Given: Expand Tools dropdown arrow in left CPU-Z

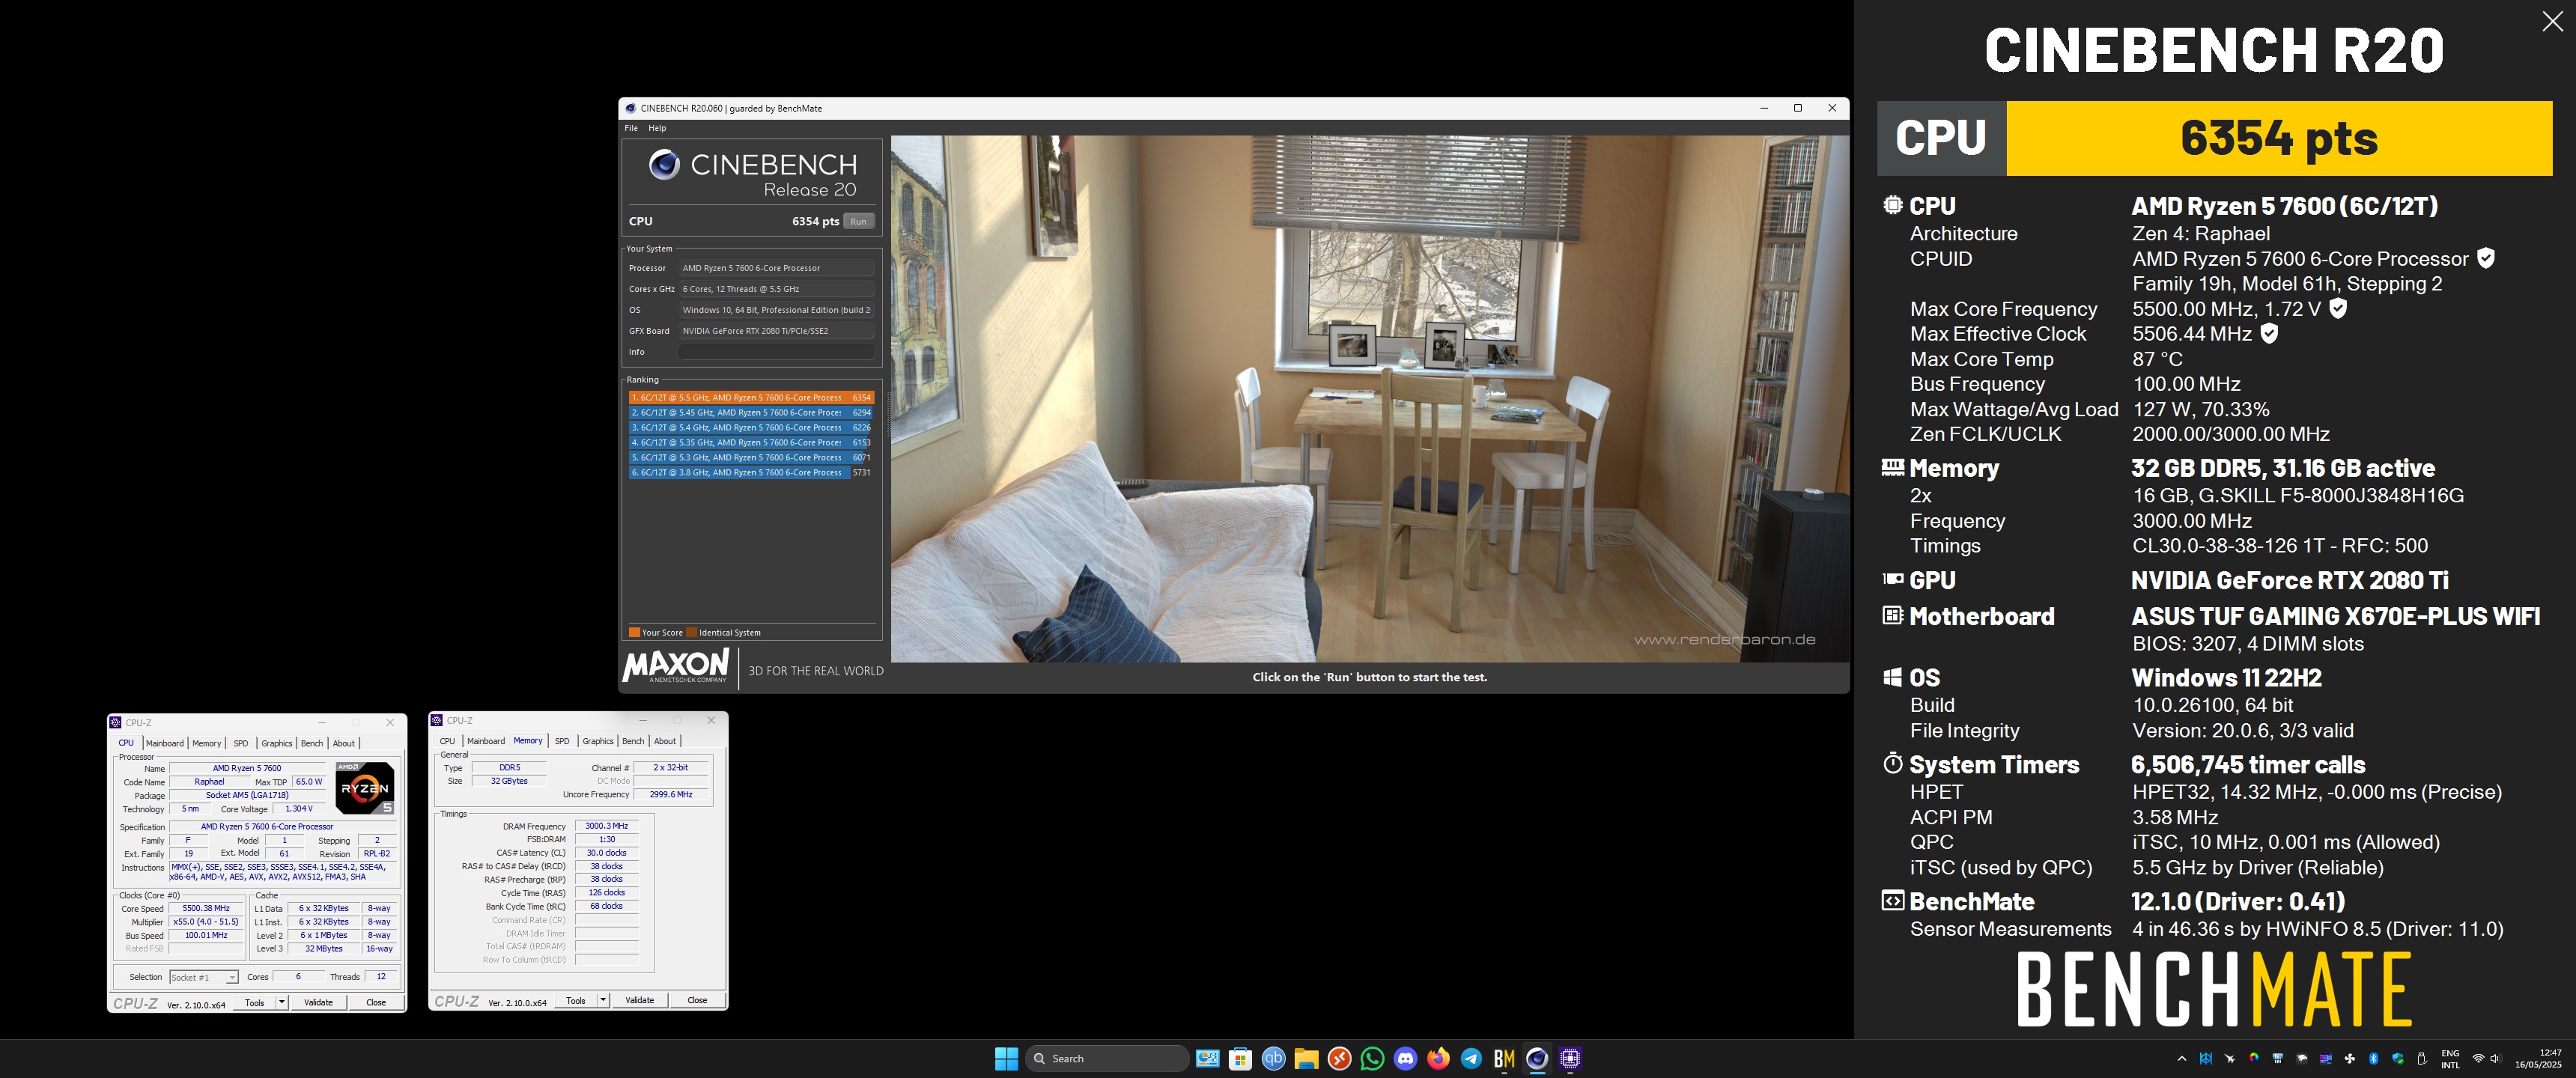Looking at the screenshot, I should (282, 1002).
